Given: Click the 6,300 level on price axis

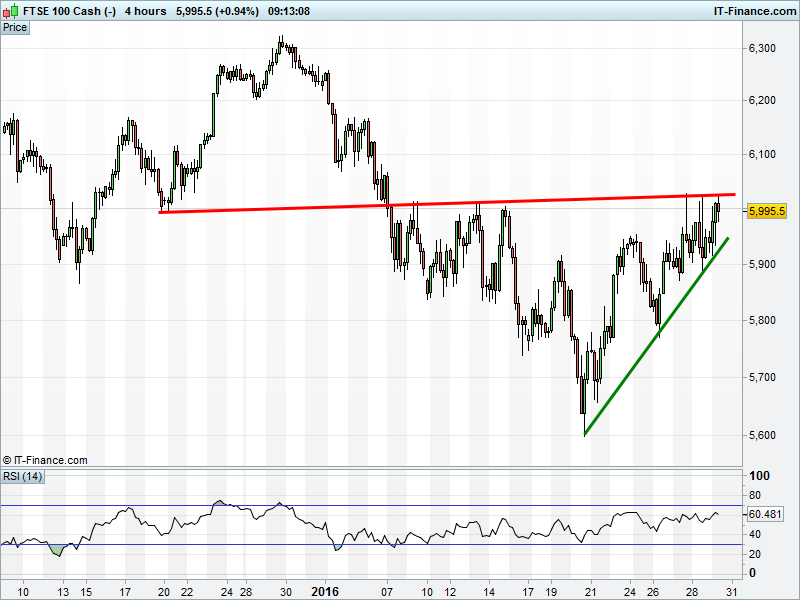Looking at the screenshot, I should (763, 48).
